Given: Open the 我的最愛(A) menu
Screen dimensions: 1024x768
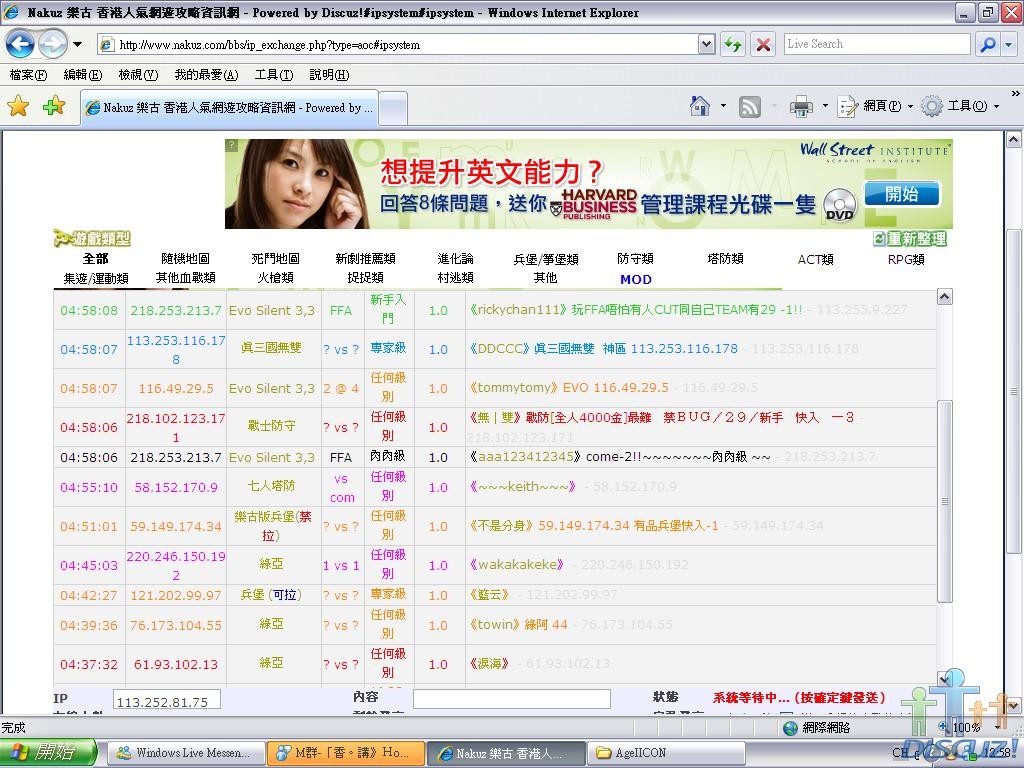Looking at the screenshot, I should 206,75.
